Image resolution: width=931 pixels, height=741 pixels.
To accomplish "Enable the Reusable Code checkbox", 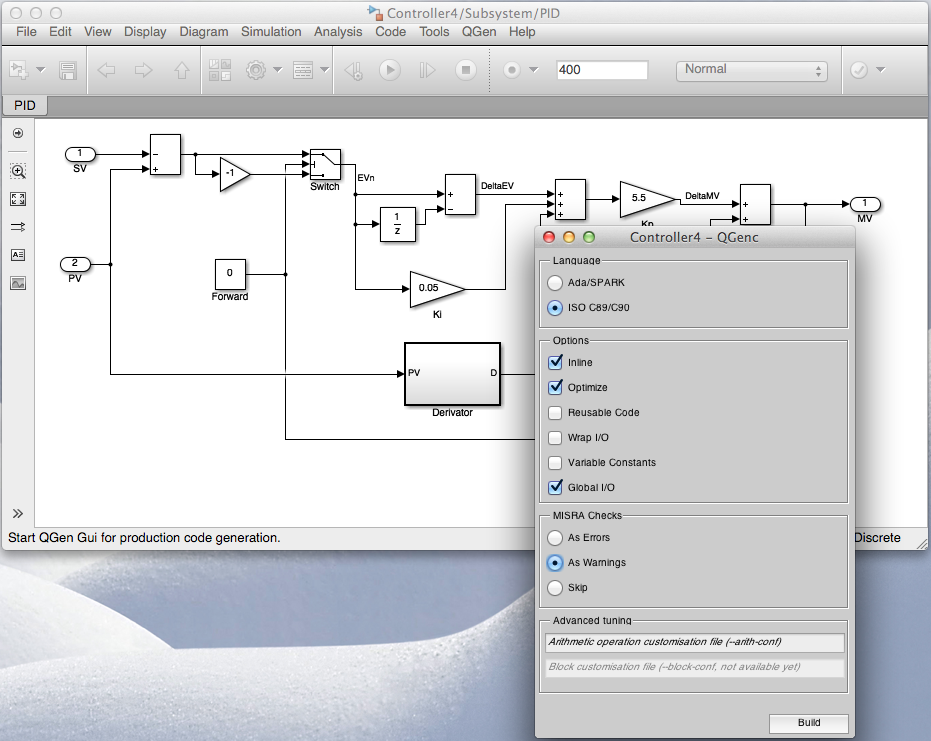I will (x=557, y=412).
